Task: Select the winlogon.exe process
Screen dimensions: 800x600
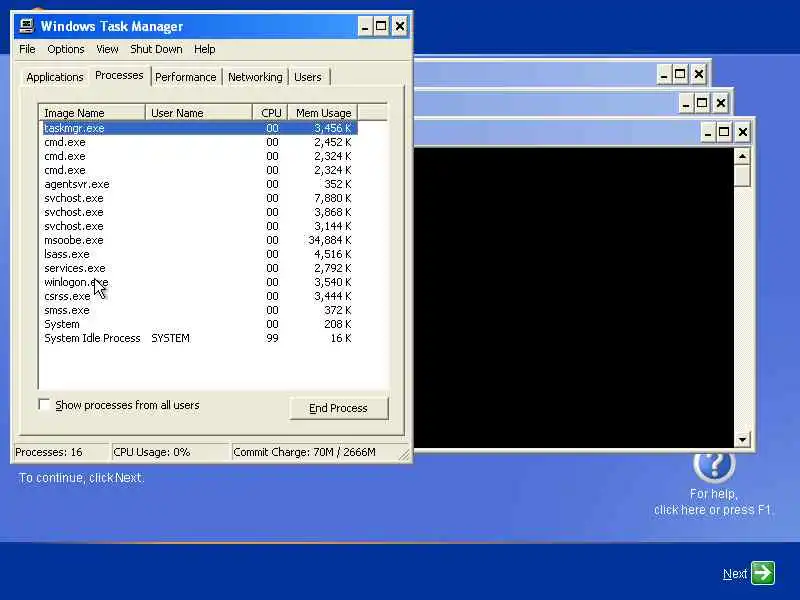Action: [x=199, y=282]
